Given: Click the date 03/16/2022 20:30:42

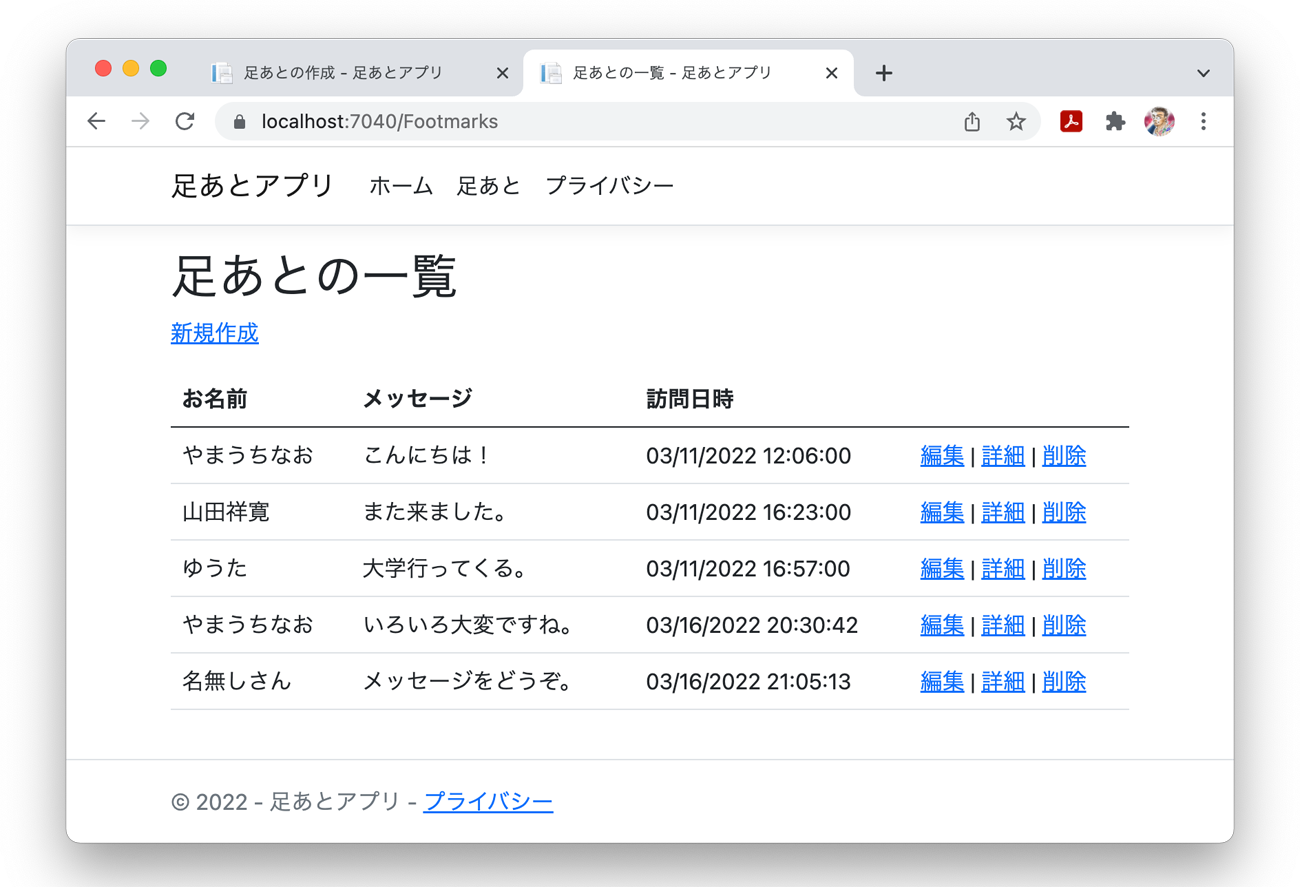Looking at the screenshot, I should point(752,625).
